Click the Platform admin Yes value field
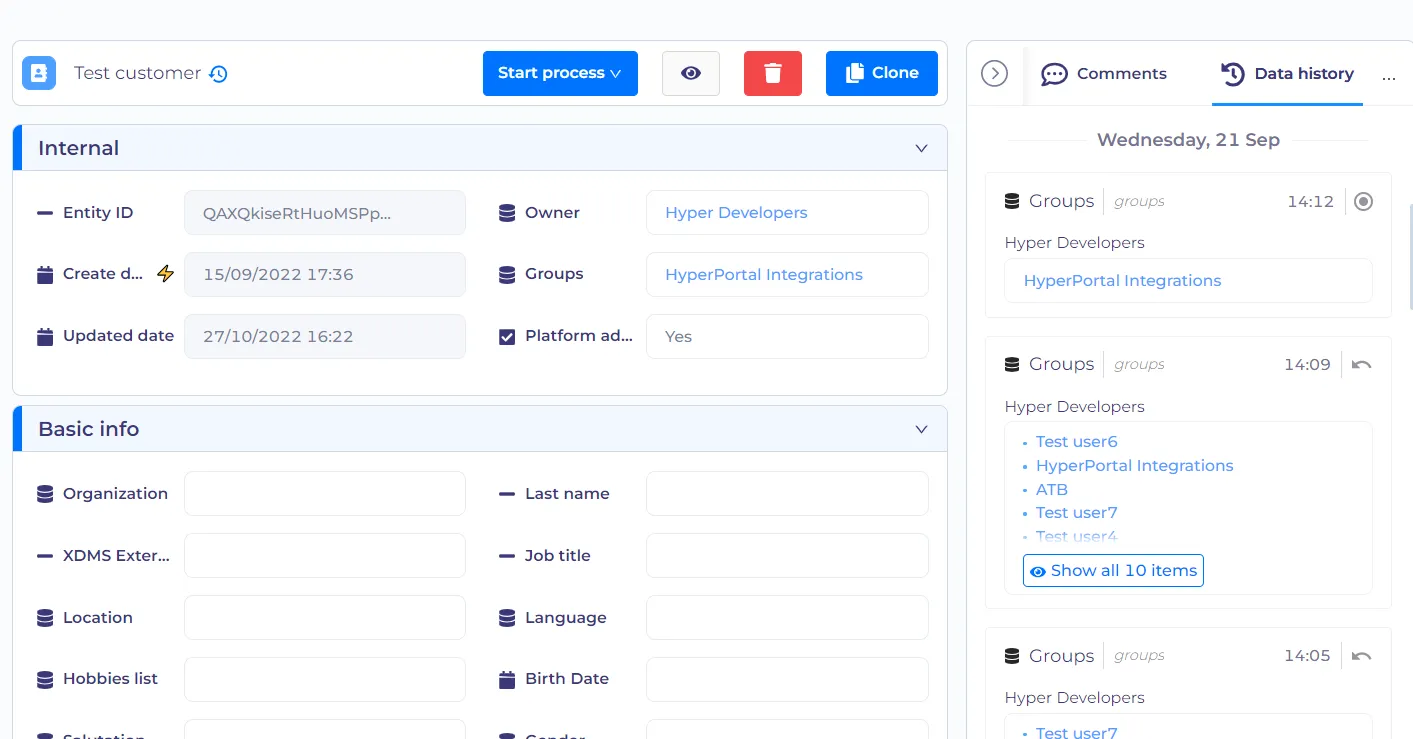Viewport: 1413px width, 739px height. 787,337
